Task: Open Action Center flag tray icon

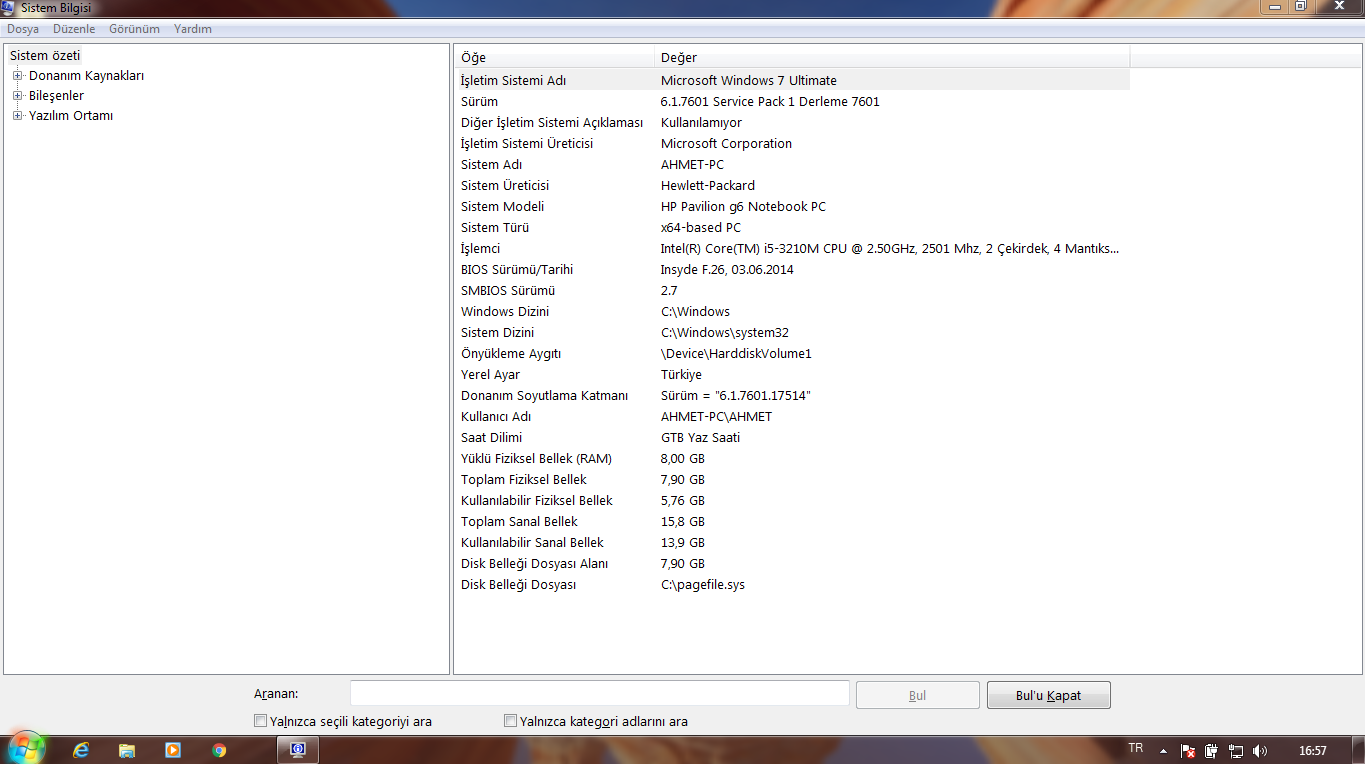Action: pyautogui.click(x=1188, y=751)
